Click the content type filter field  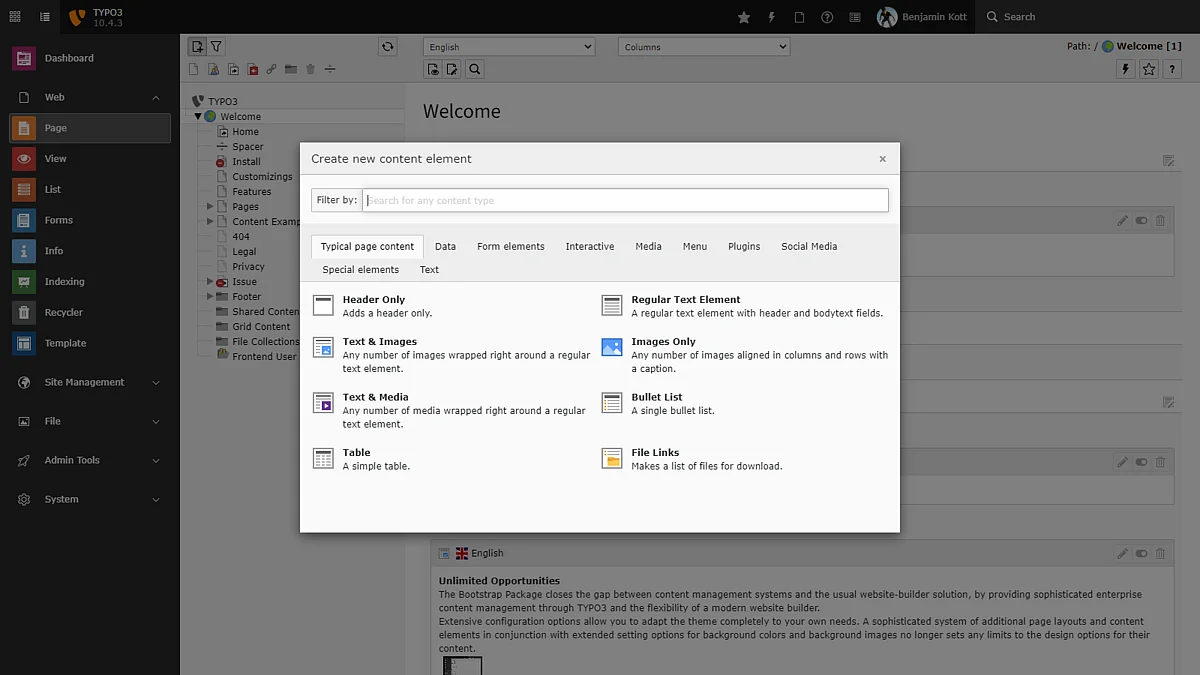pos(625,200)
